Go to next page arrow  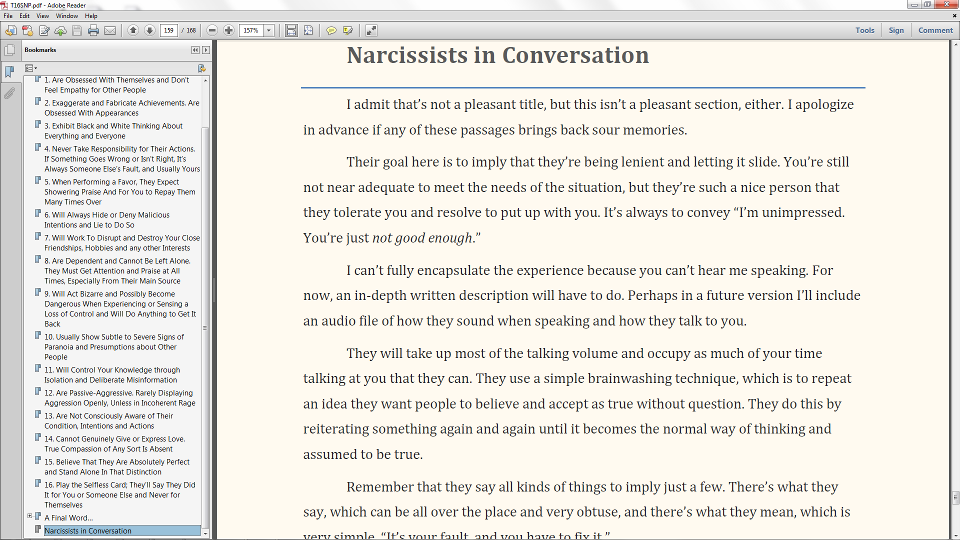(x=149, y=31)
